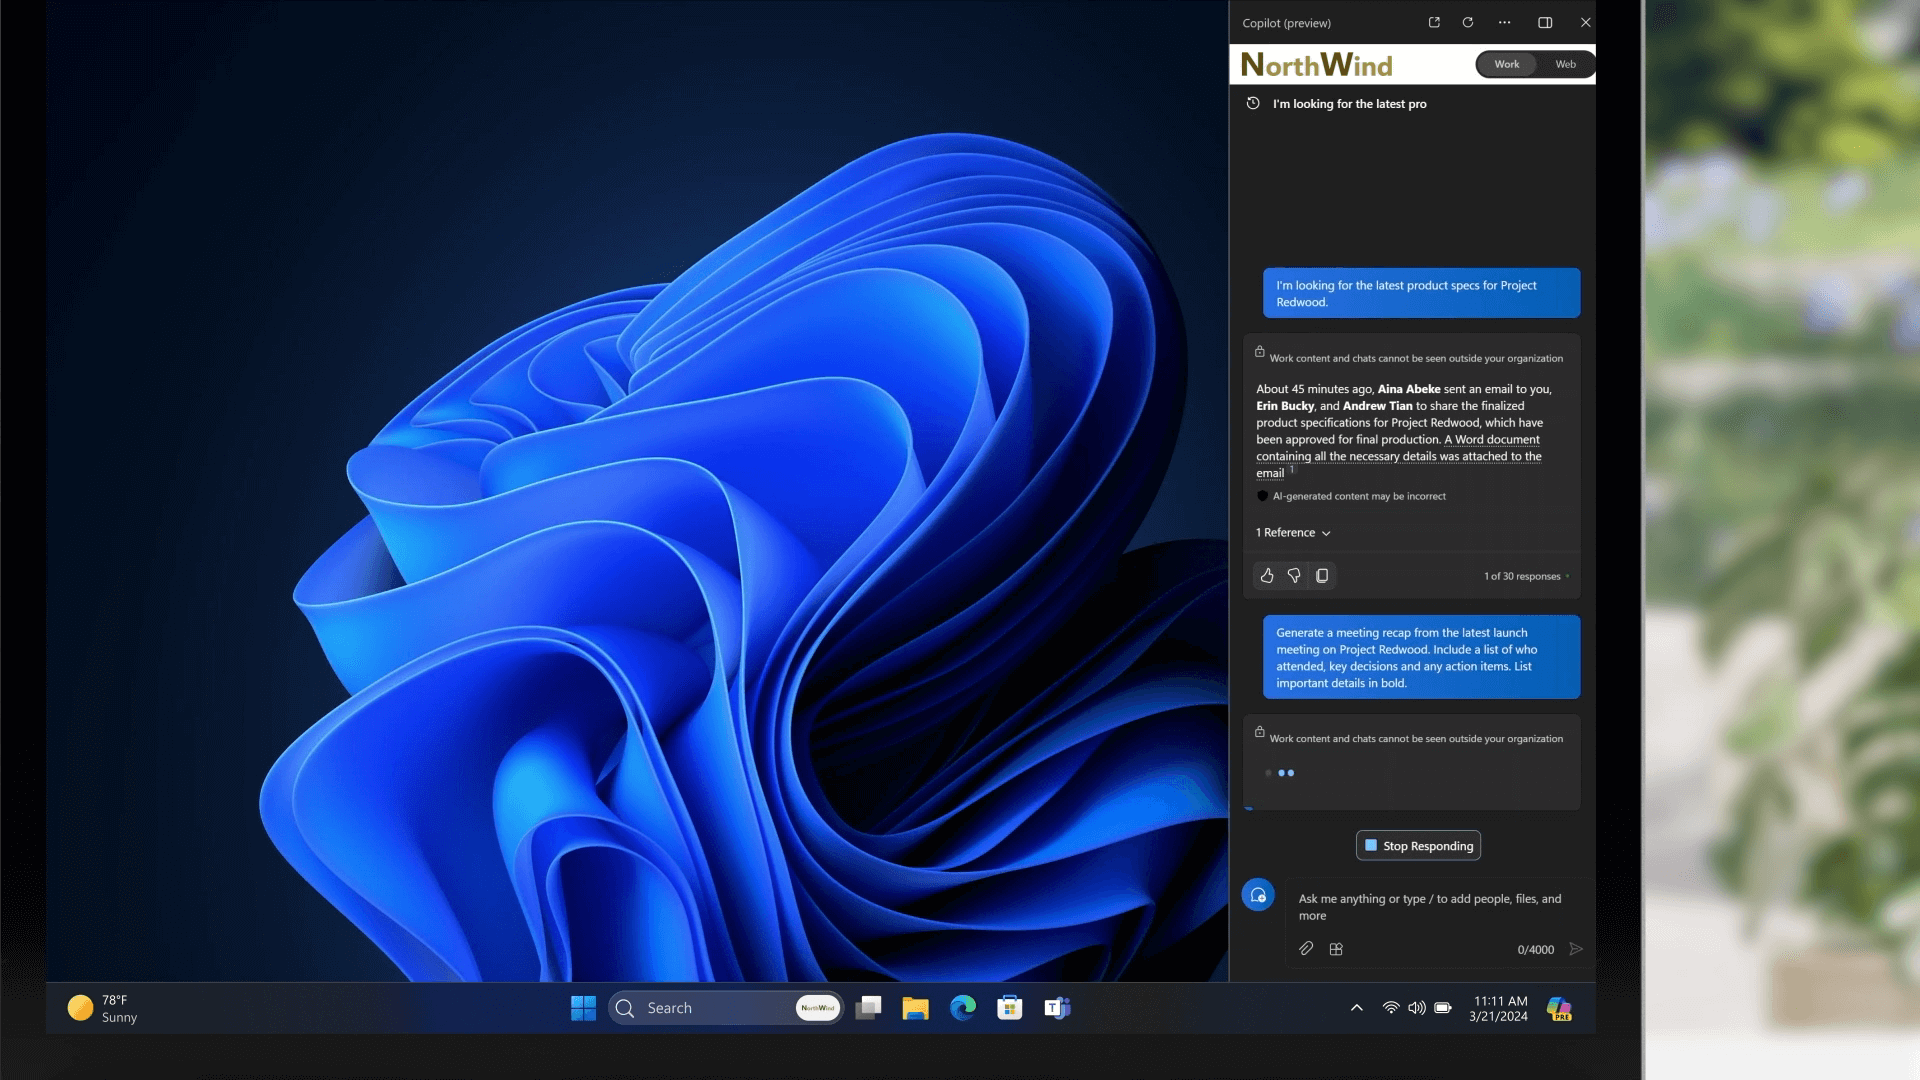The height and width of the screenshot is (1080, 1920).
Task: Open Copilot more options menu
Action: (x=1505, y=22)
